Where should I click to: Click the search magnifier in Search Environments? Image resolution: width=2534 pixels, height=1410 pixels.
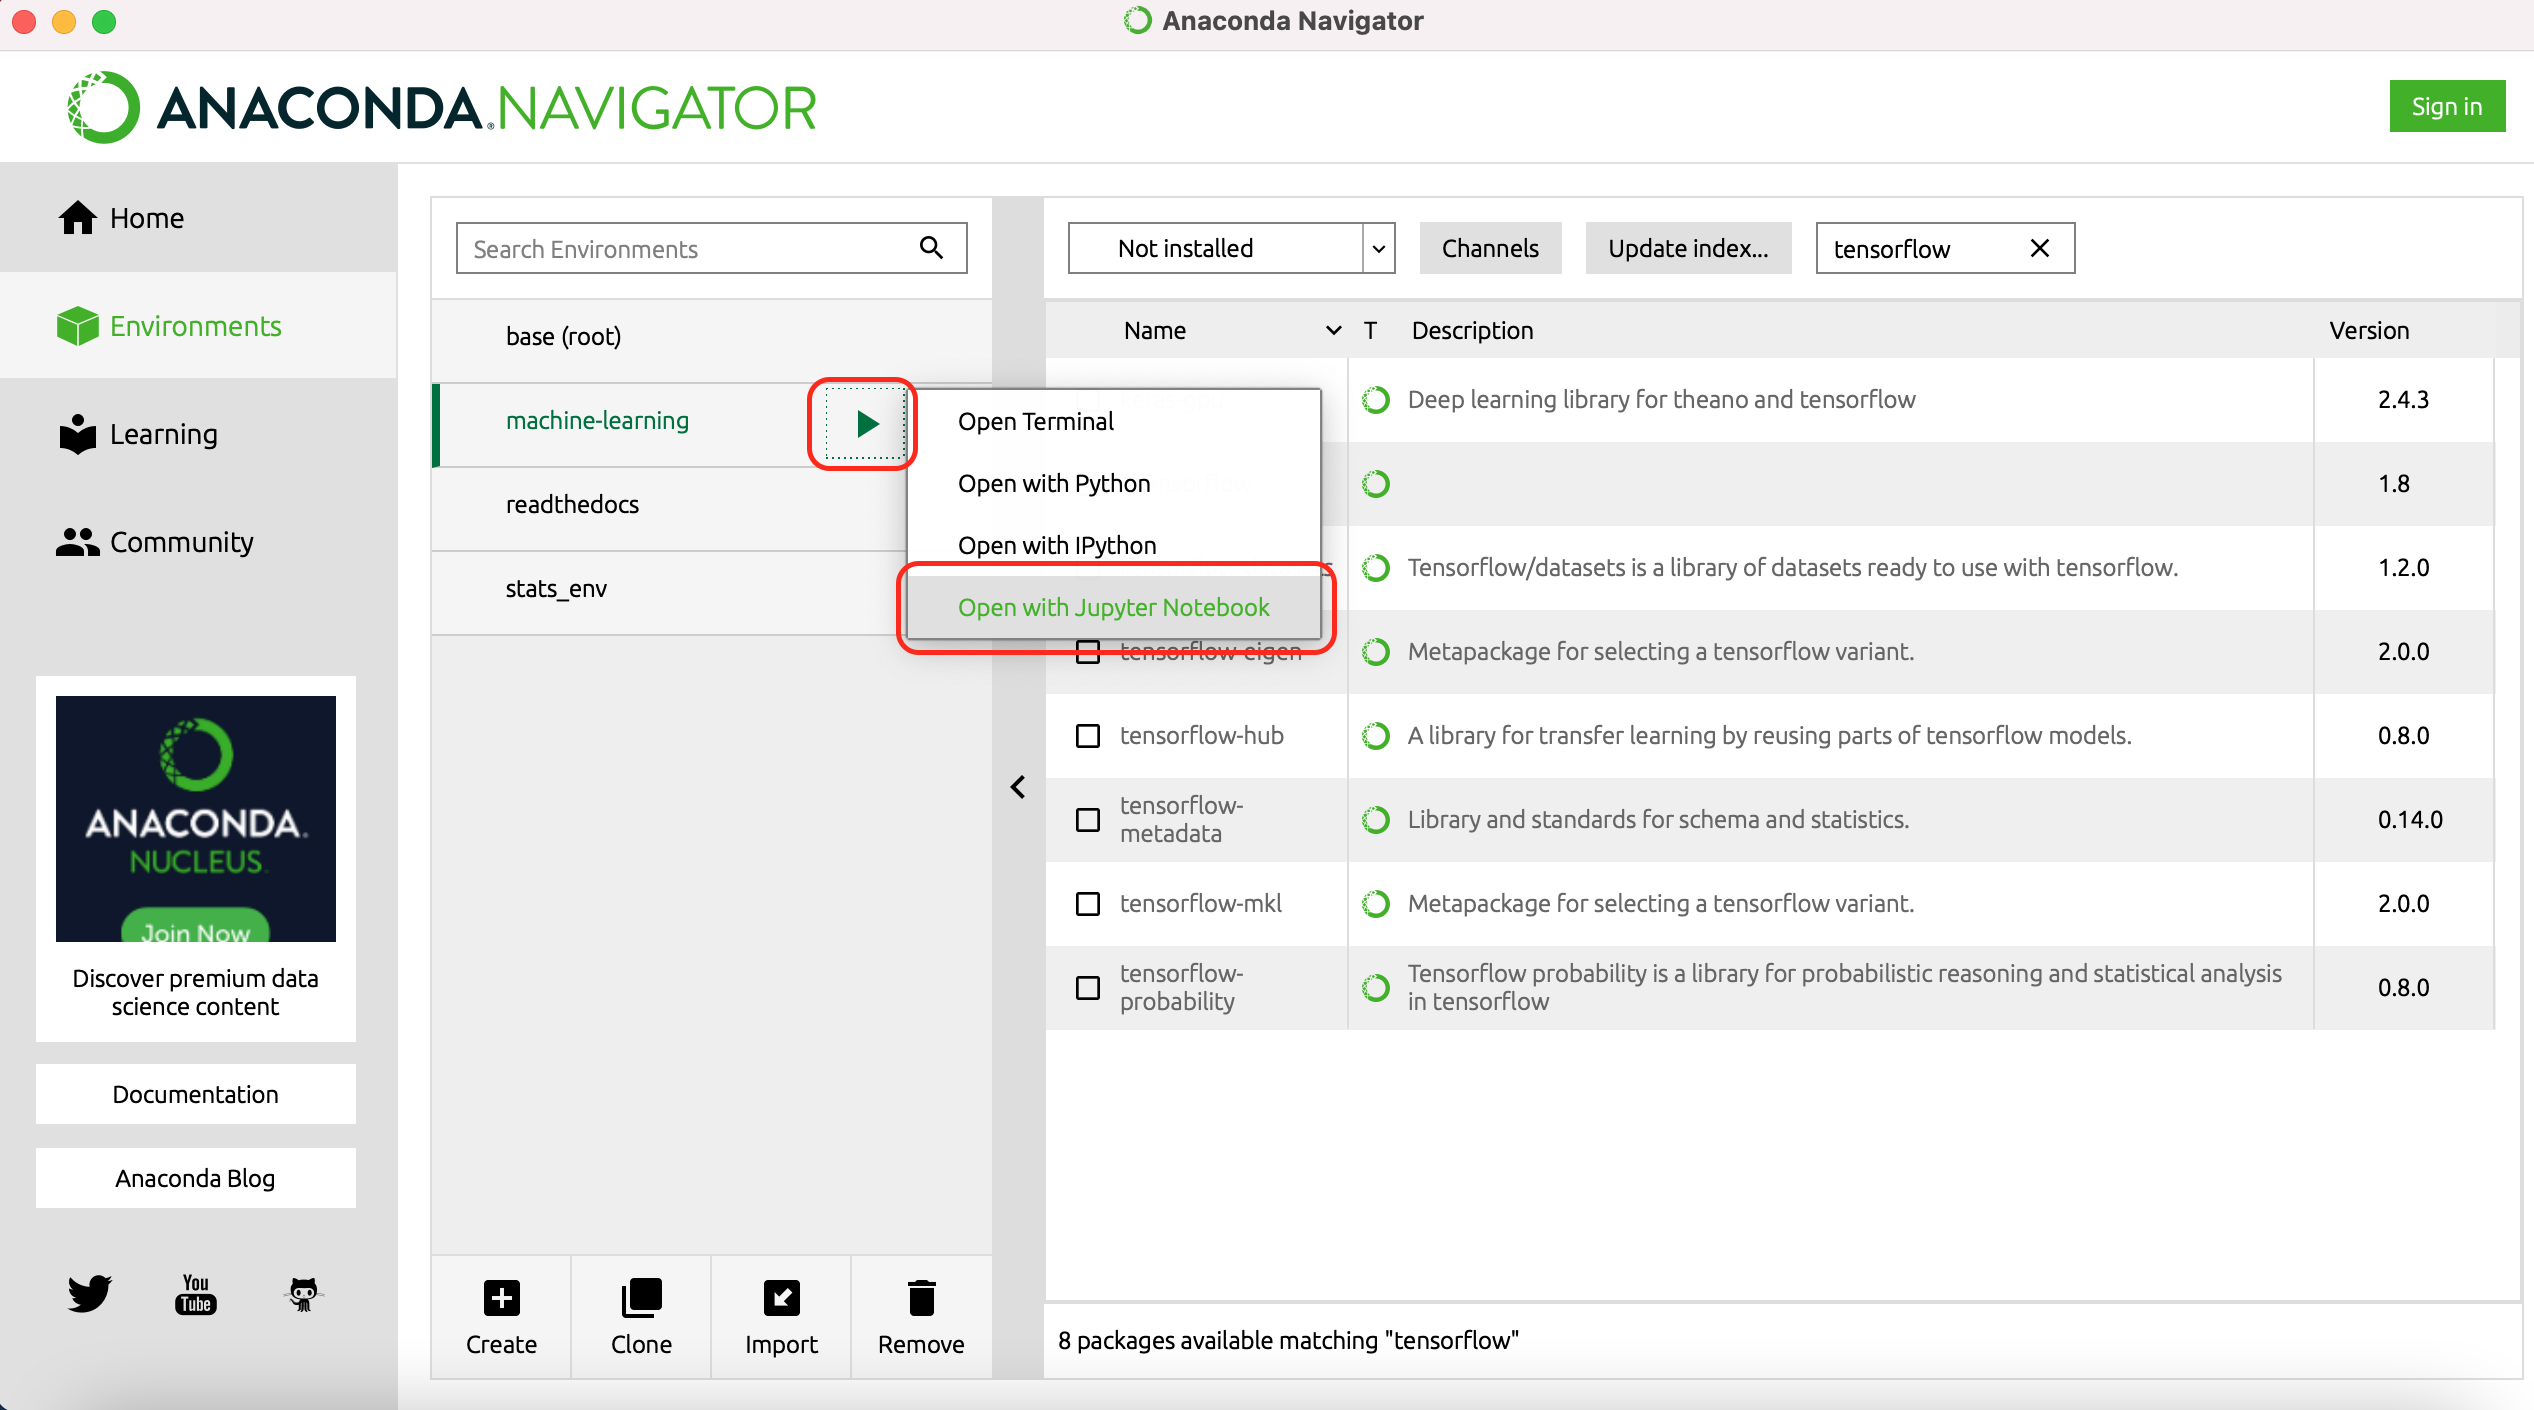[931, 248]
